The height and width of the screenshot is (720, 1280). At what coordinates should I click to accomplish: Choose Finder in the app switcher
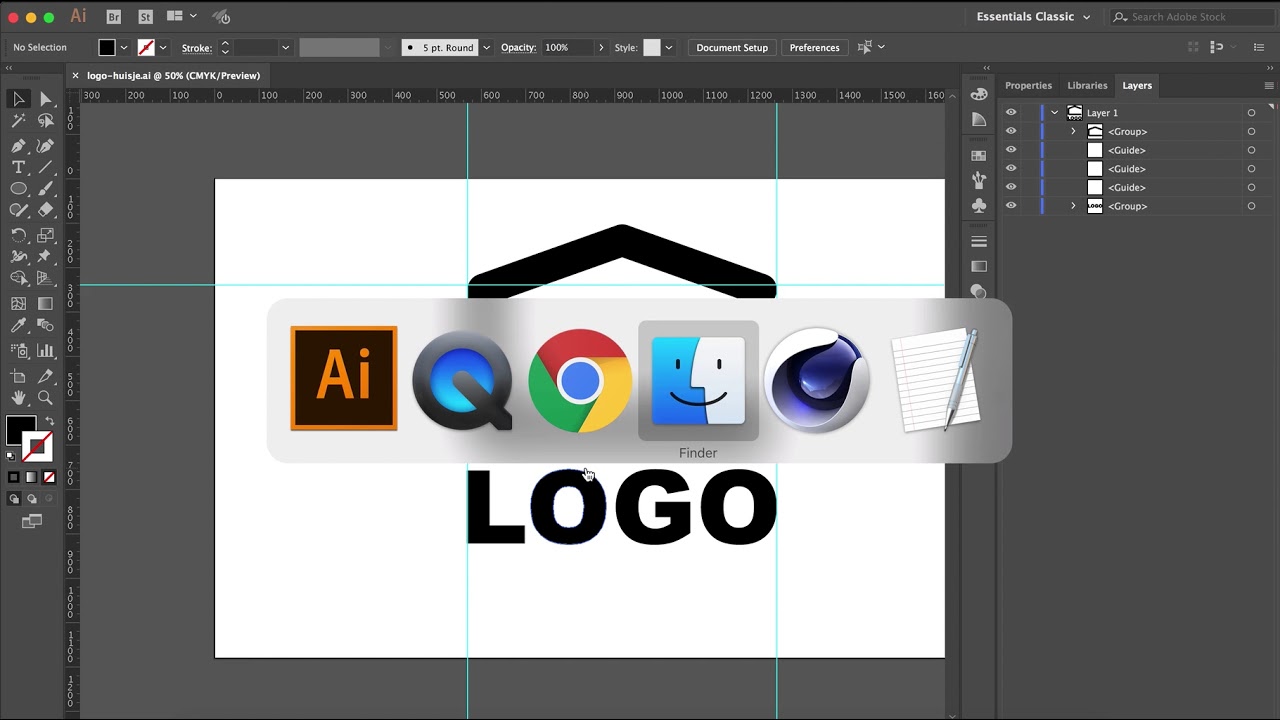point(698,380)
